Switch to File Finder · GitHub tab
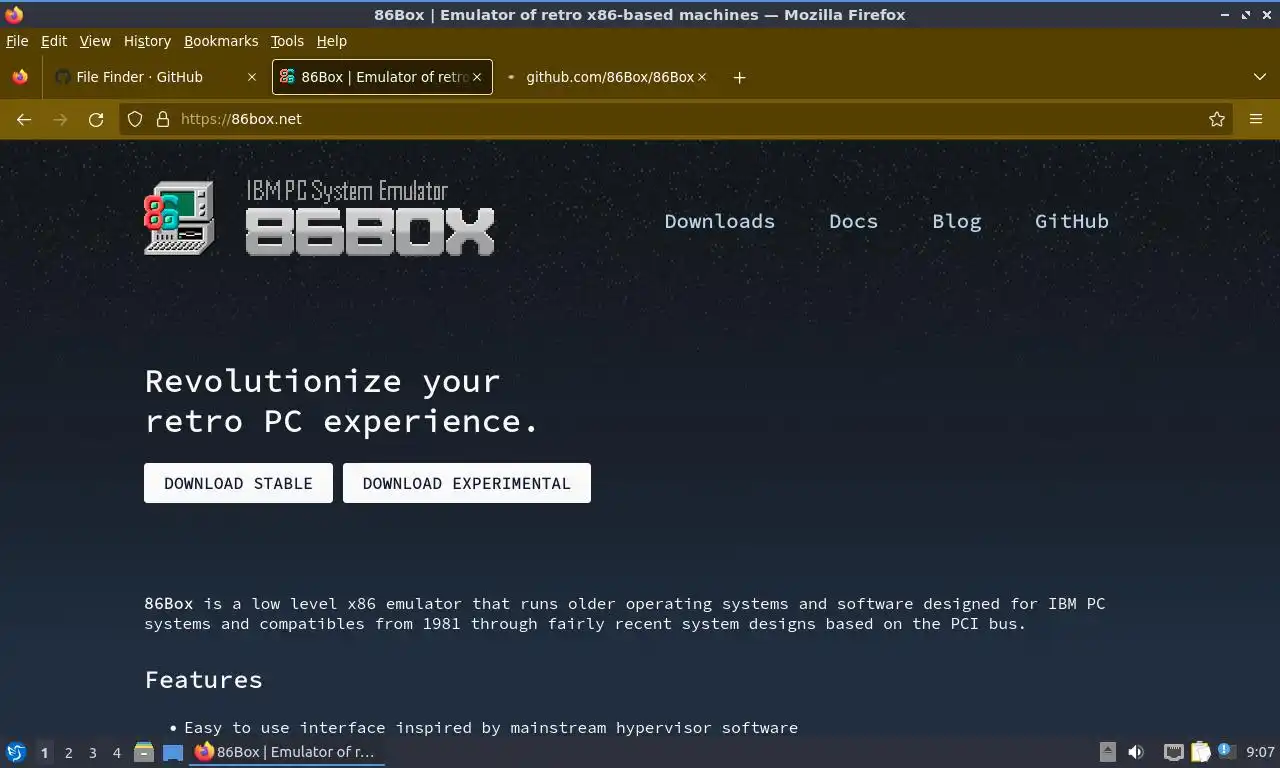The image size is (1280, 768). [x=155, y=77]
